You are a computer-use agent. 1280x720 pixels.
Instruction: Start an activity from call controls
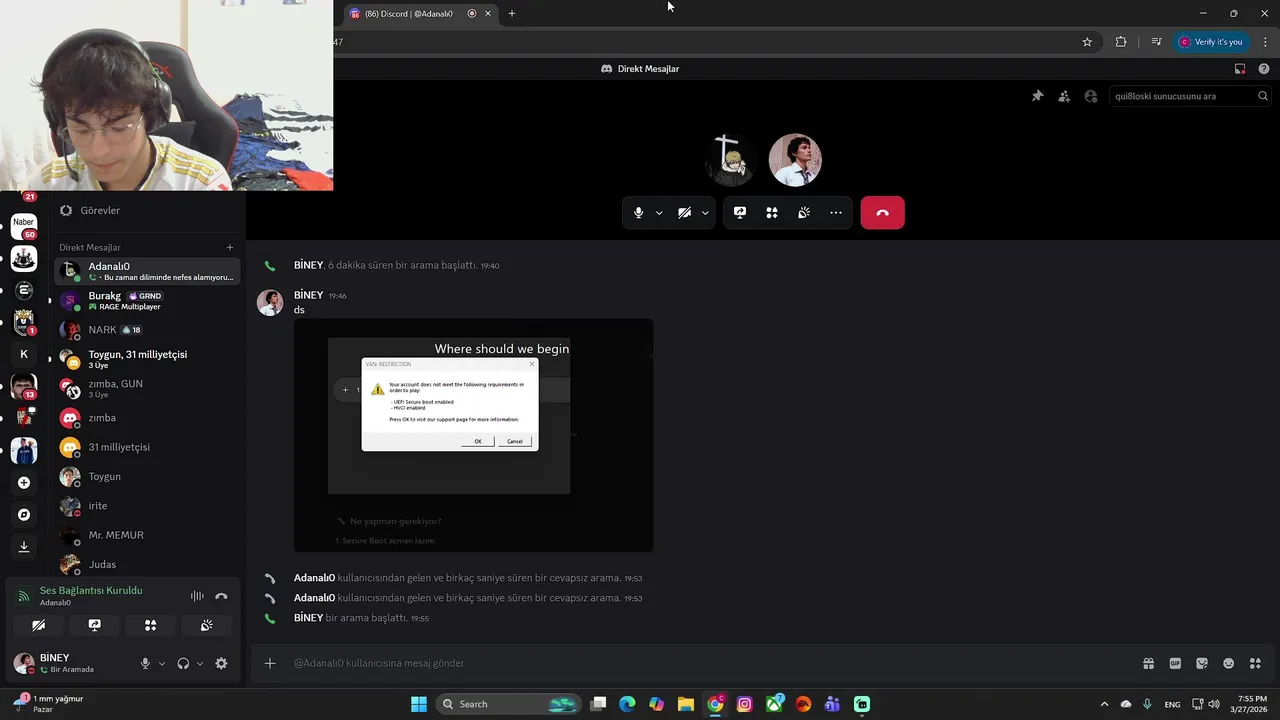point(772,213)
